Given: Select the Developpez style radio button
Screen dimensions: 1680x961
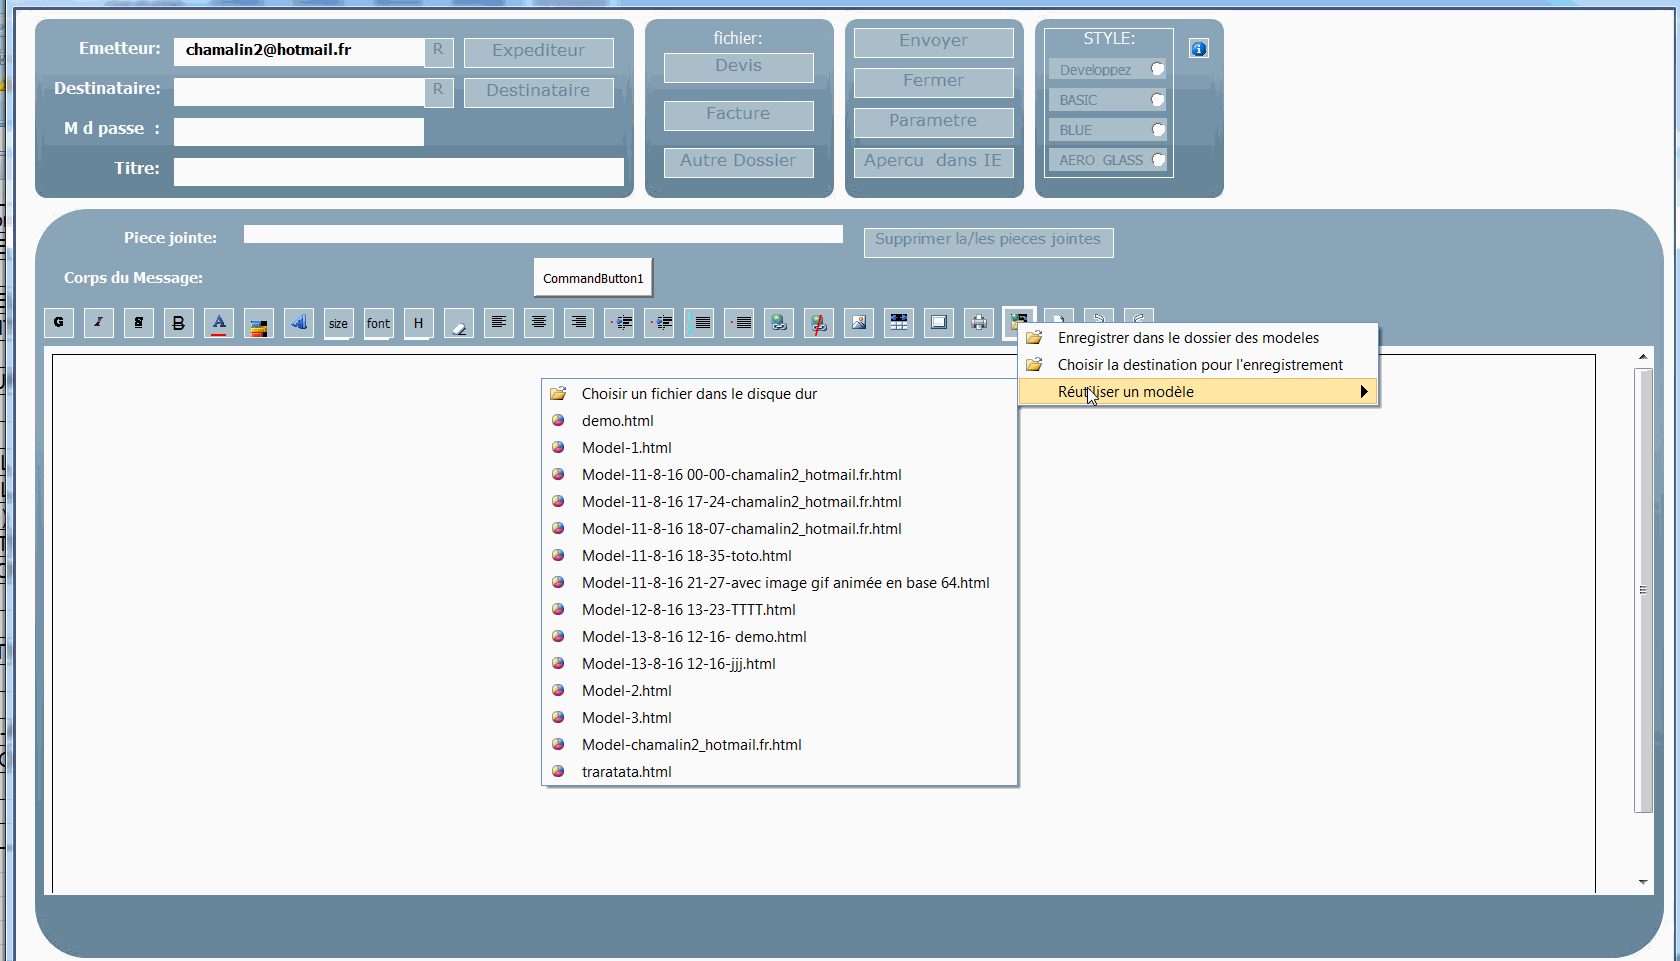Looking at the screenshot, I should coord(1157,69).
